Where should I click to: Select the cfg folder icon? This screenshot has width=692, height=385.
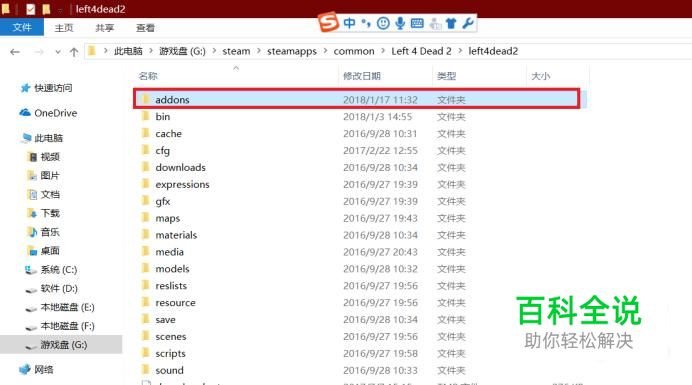coord(146,150)
